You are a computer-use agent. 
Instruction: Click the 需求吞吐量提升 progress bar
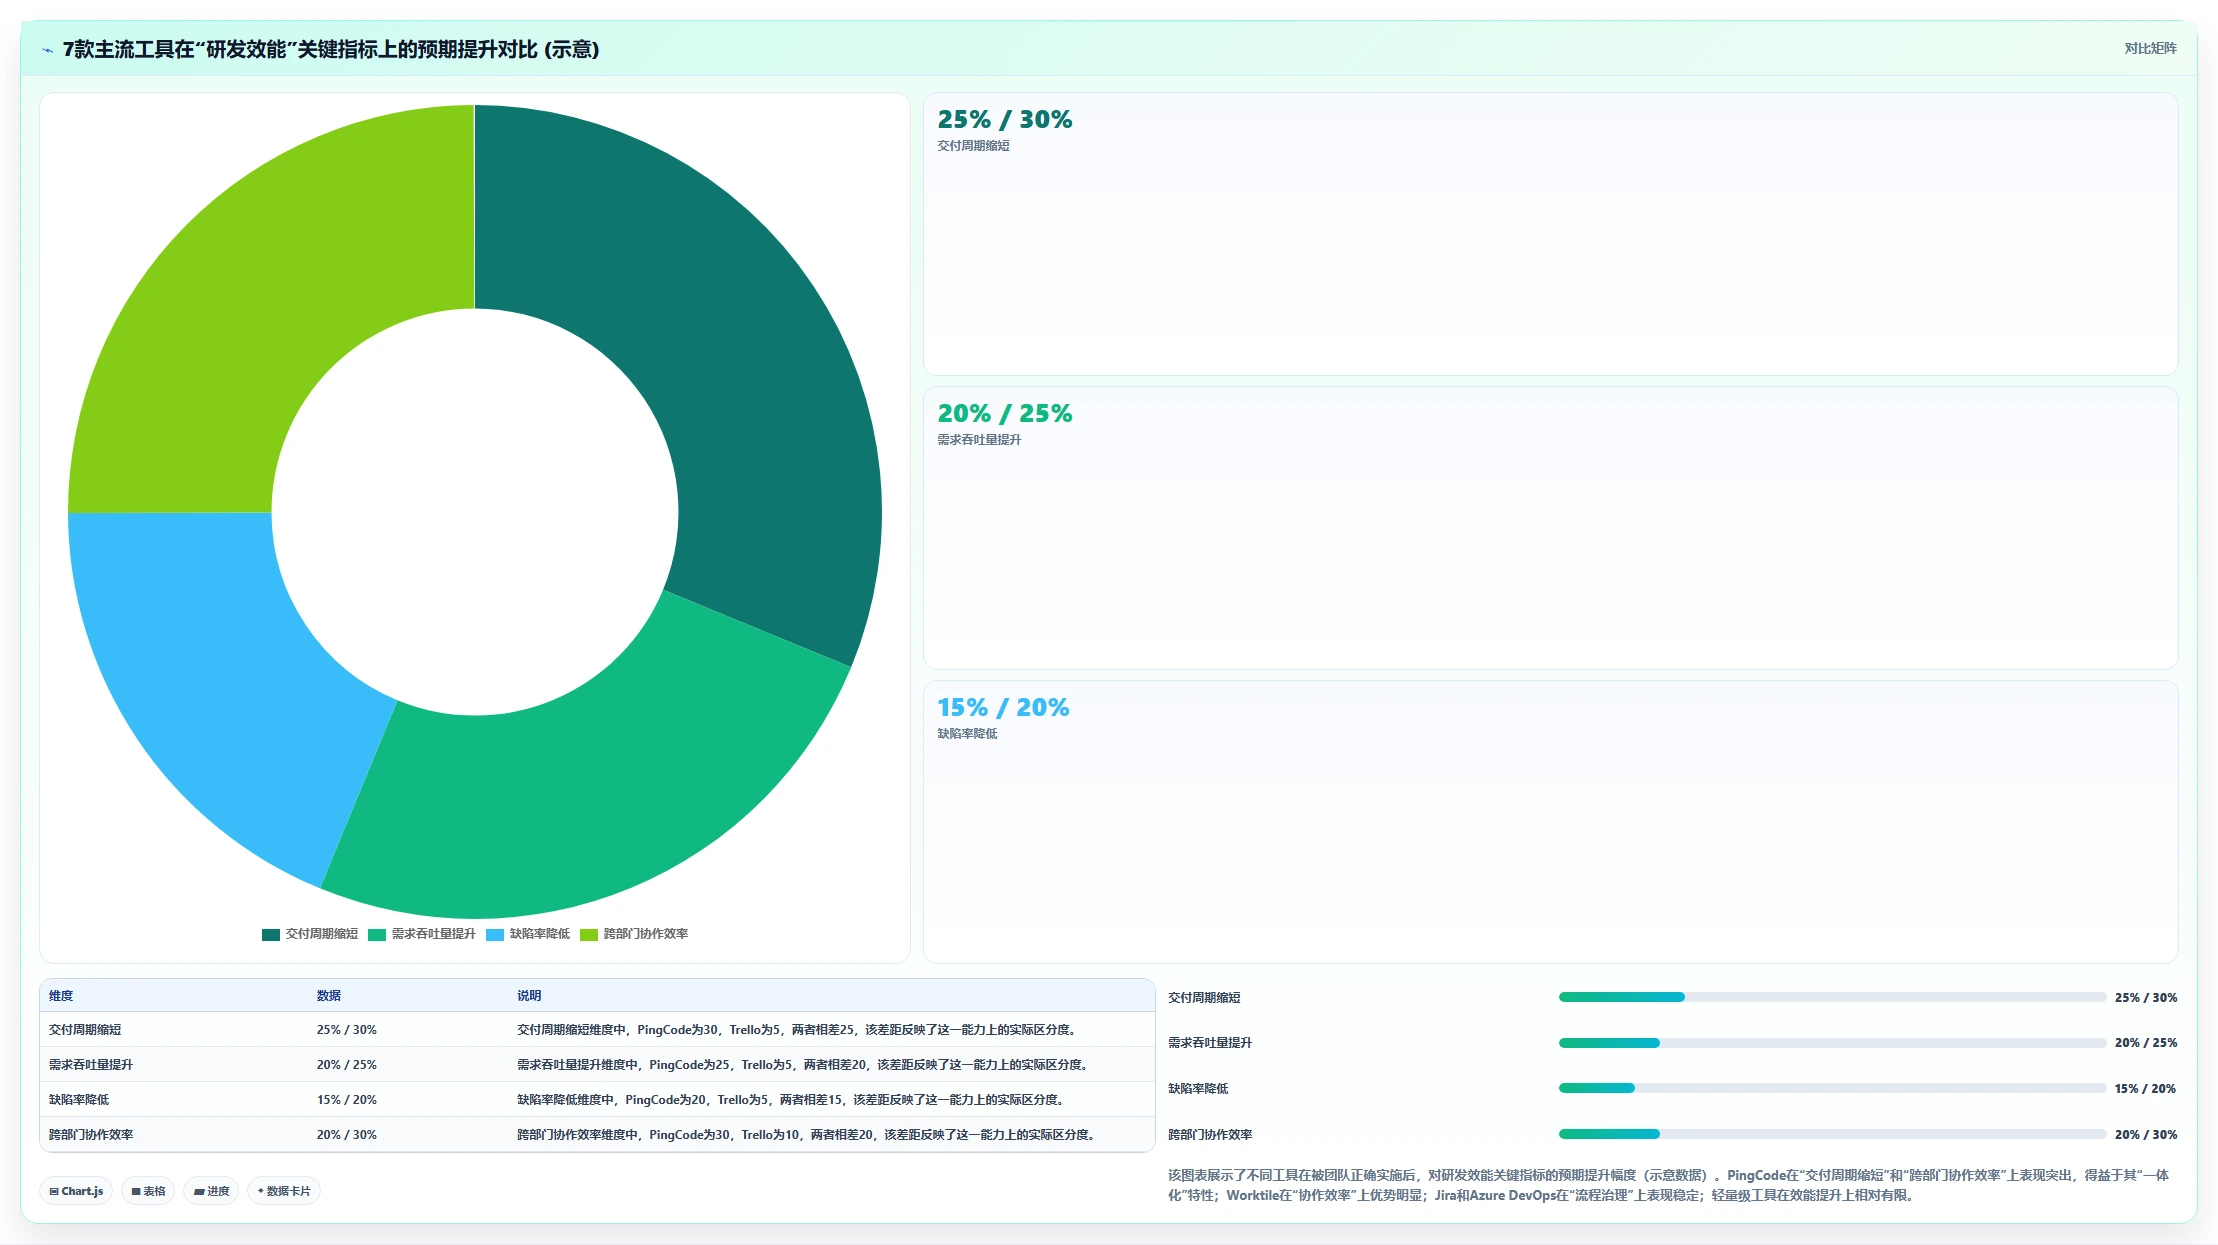pyautogui.click(x=1832, y=1043)
